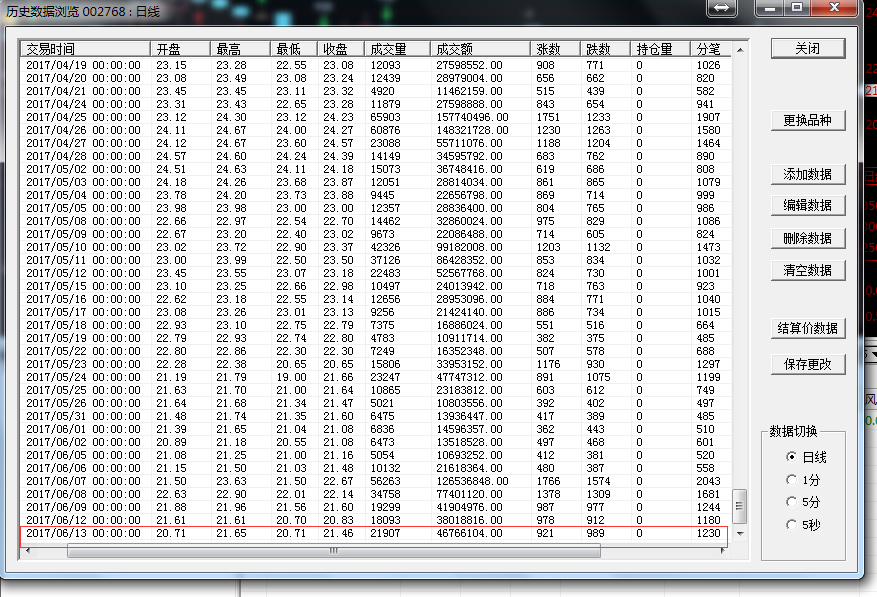Click 涨数 value 1766 on the 2017/06/07 row
Viewport: 877px width, 597px height.
pyautogui.click(x=548, y=481)
